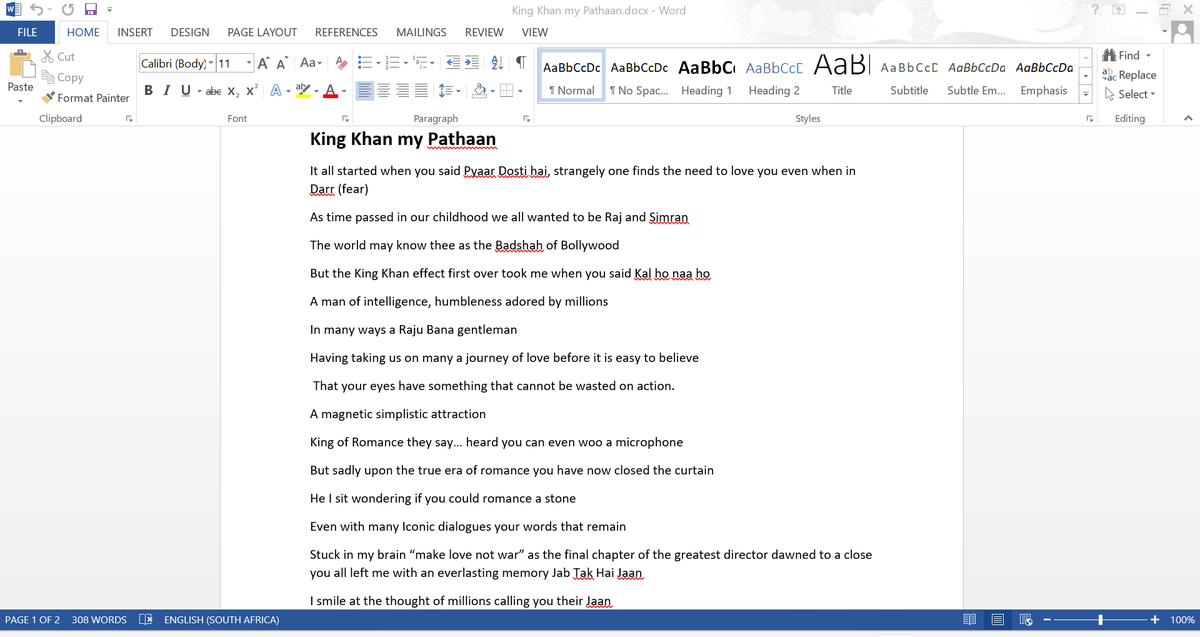Viewport: 1200px width, 637px height.
Task: Open Replace dialog
Action: point(1129,75)
